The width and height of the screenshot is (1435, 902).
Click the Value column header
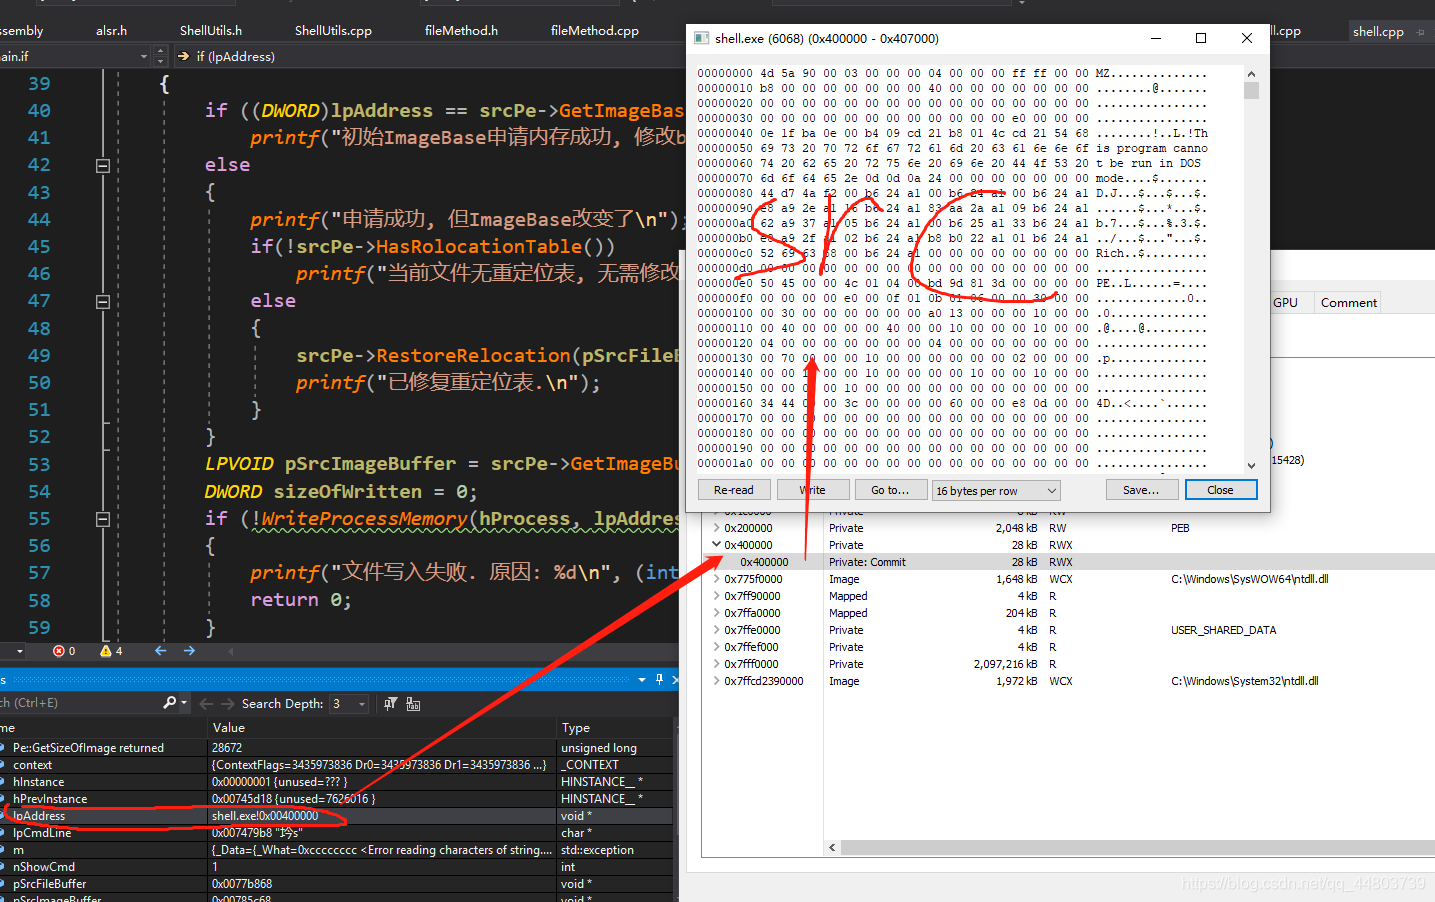(x=381, y=728)
